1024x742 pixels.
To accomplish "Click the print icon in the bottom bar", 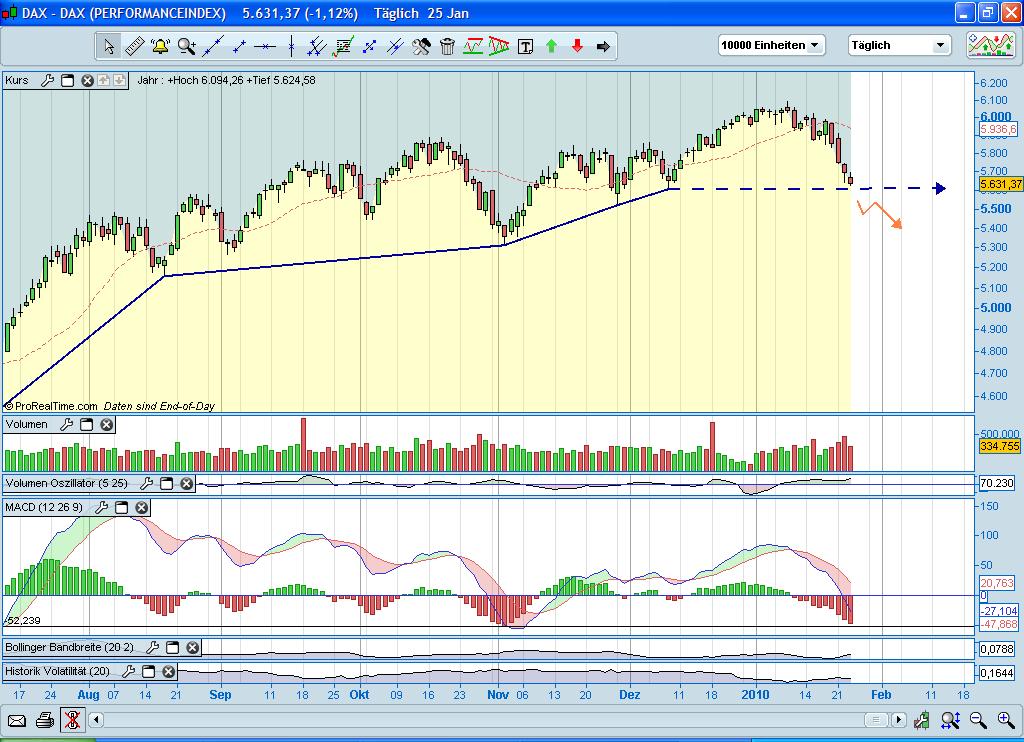I will pos(45,720).
